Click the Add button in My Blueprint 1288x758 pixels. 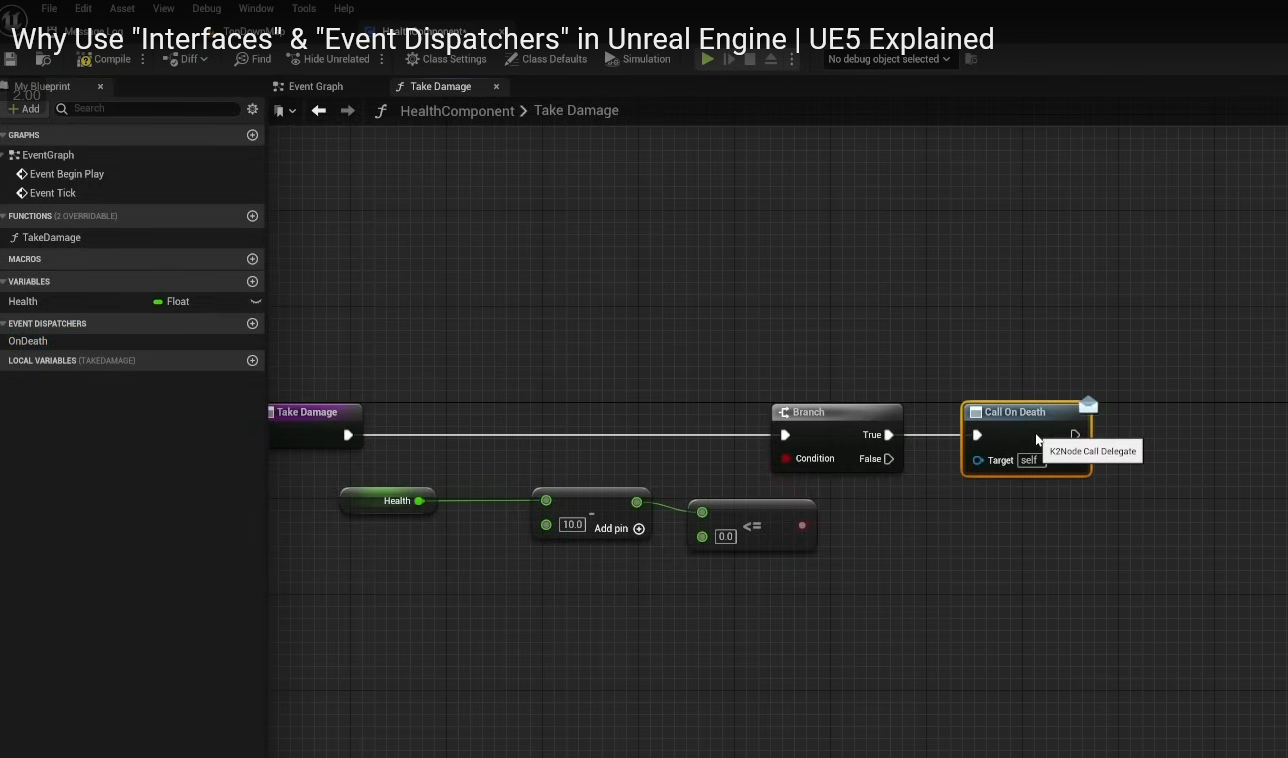click(24, 109)
